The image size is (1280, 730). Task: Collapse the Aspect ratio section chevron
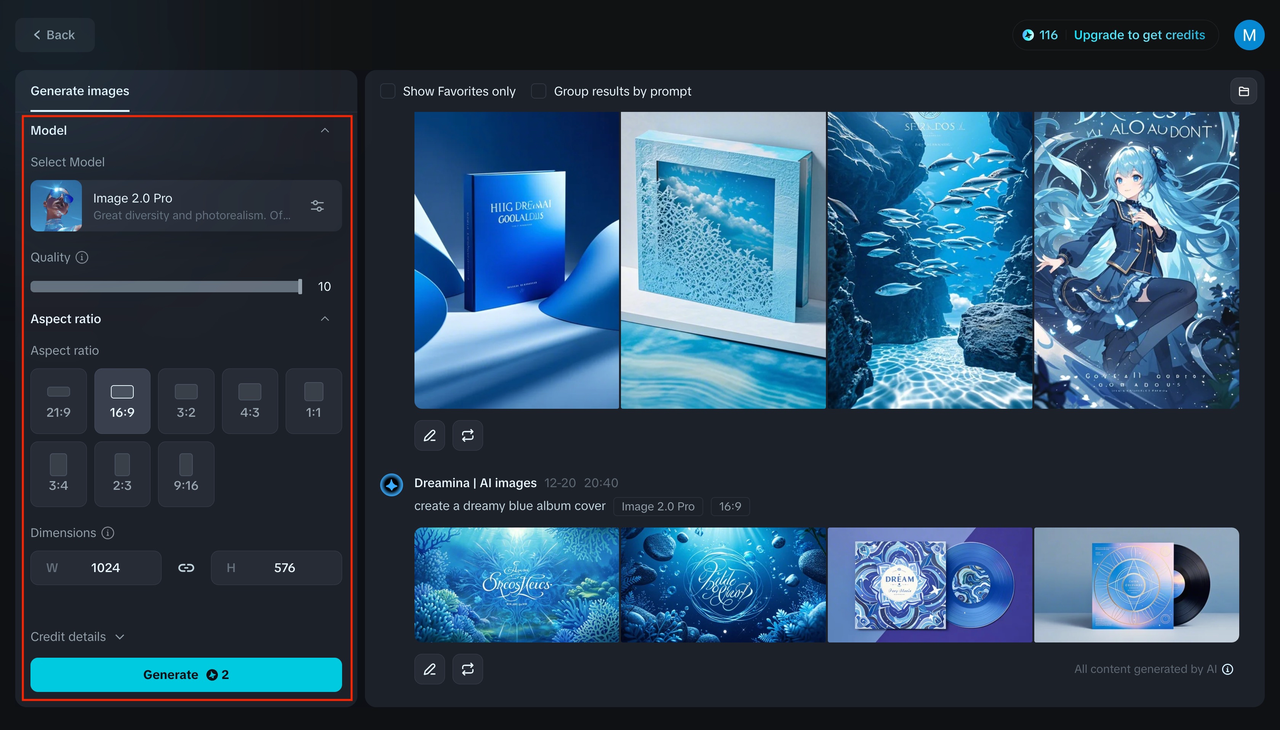click(325, 319)
